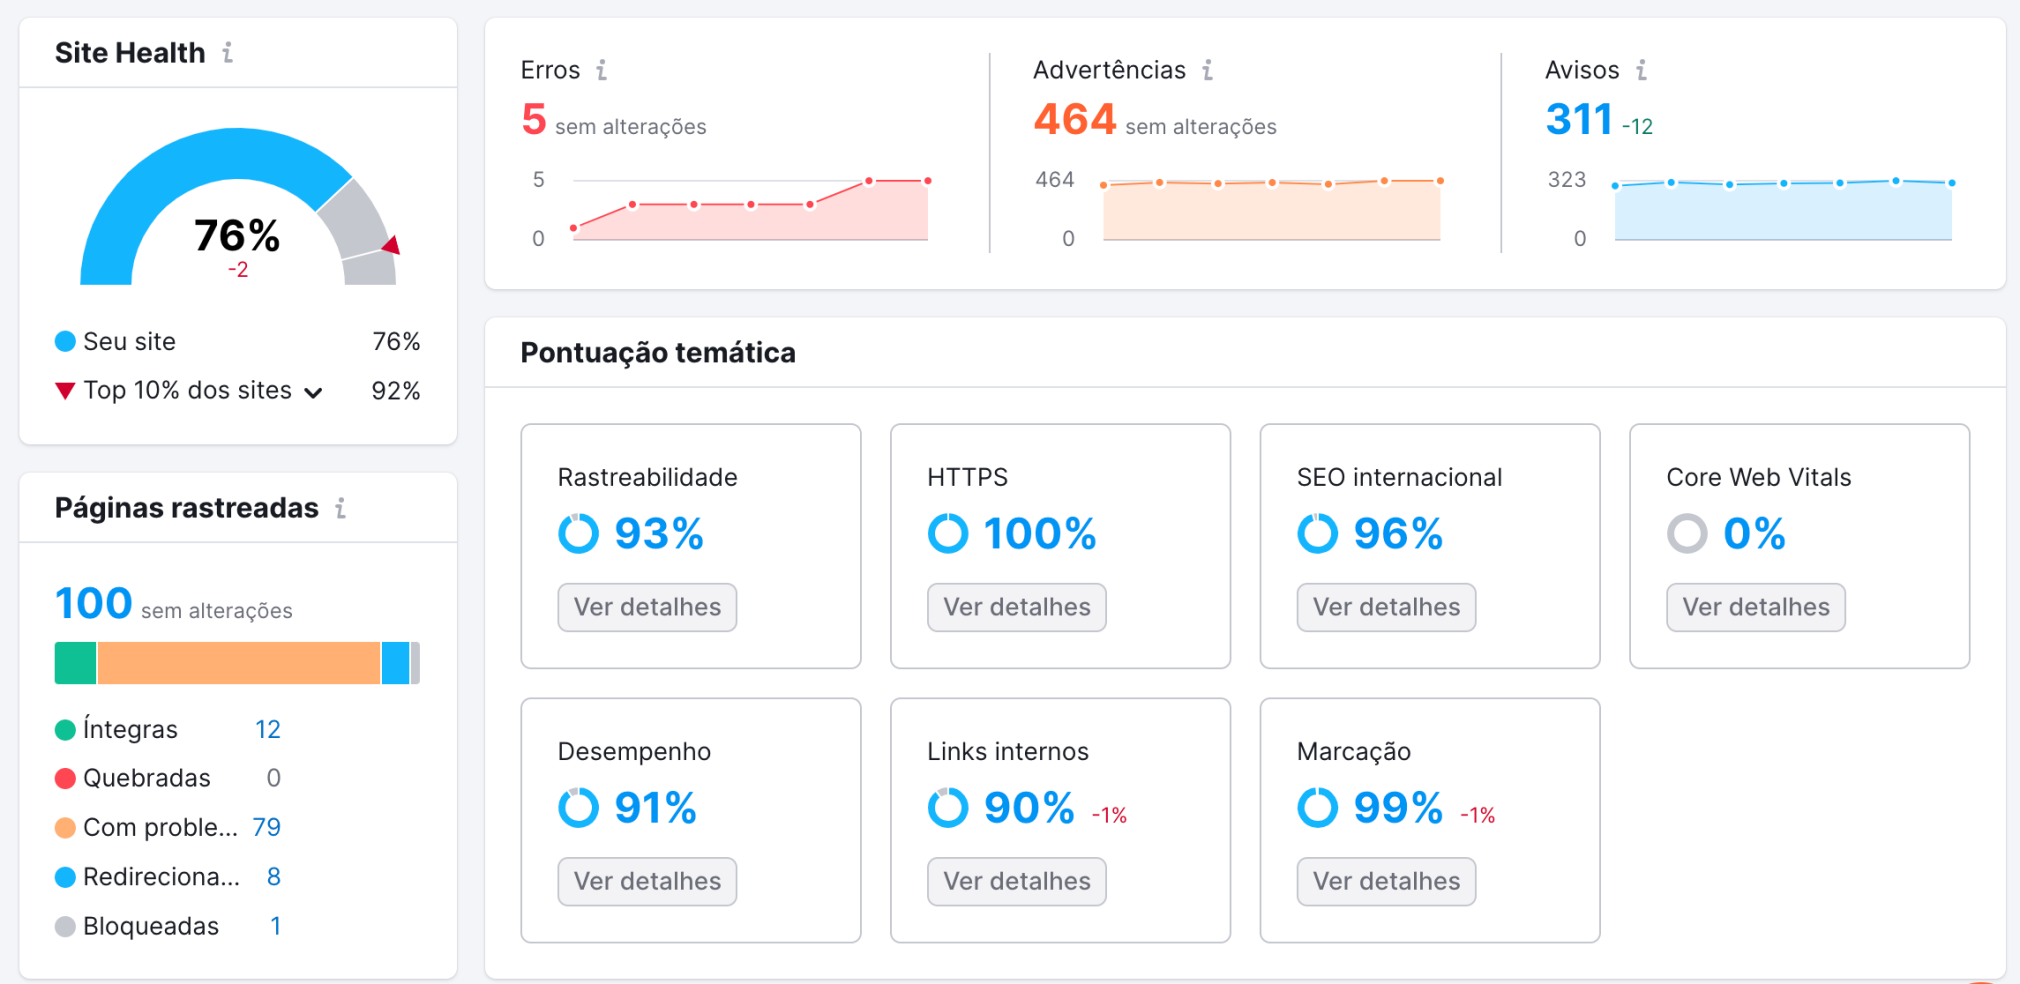Open the Redirecionadas pages count link
This screenshot has height=984, width=2020.
tap(273, 877)
